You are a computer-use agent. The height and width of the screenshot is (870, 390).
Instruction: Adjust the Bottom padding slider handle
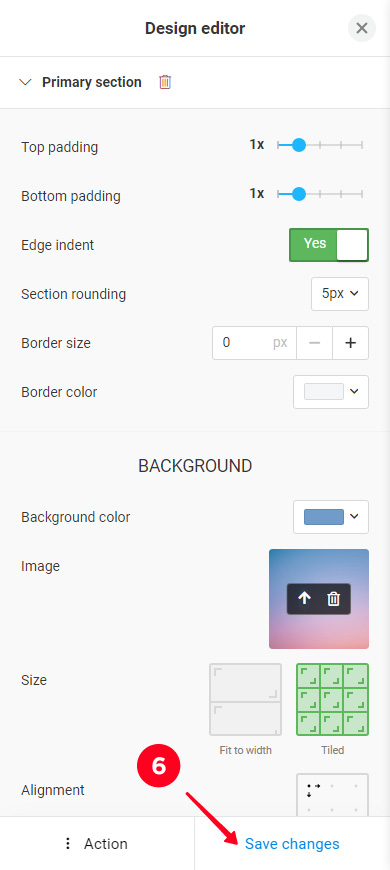tap(299, 194)
